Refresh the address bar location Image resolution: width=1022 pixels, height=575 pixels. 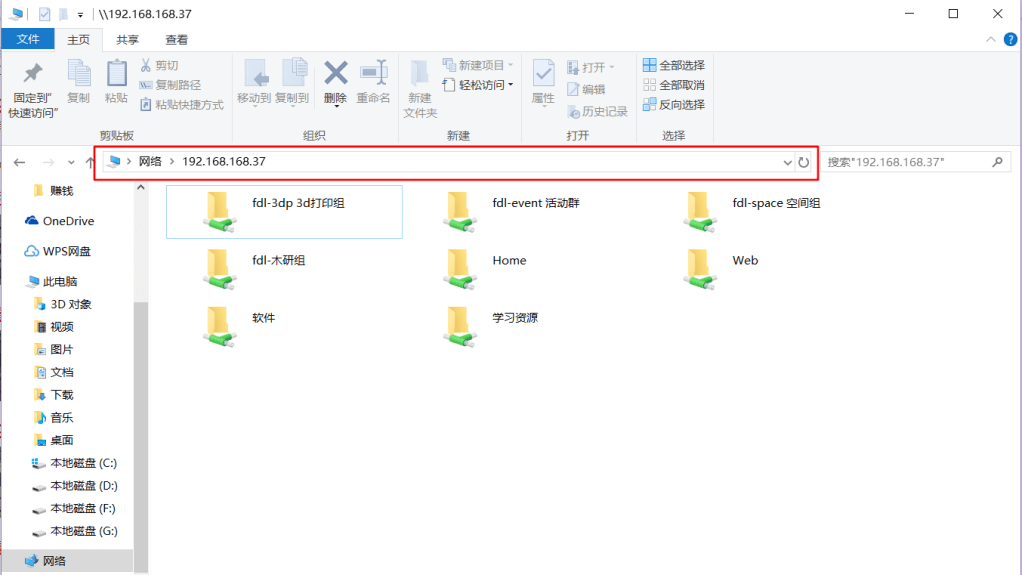(803, 162)
